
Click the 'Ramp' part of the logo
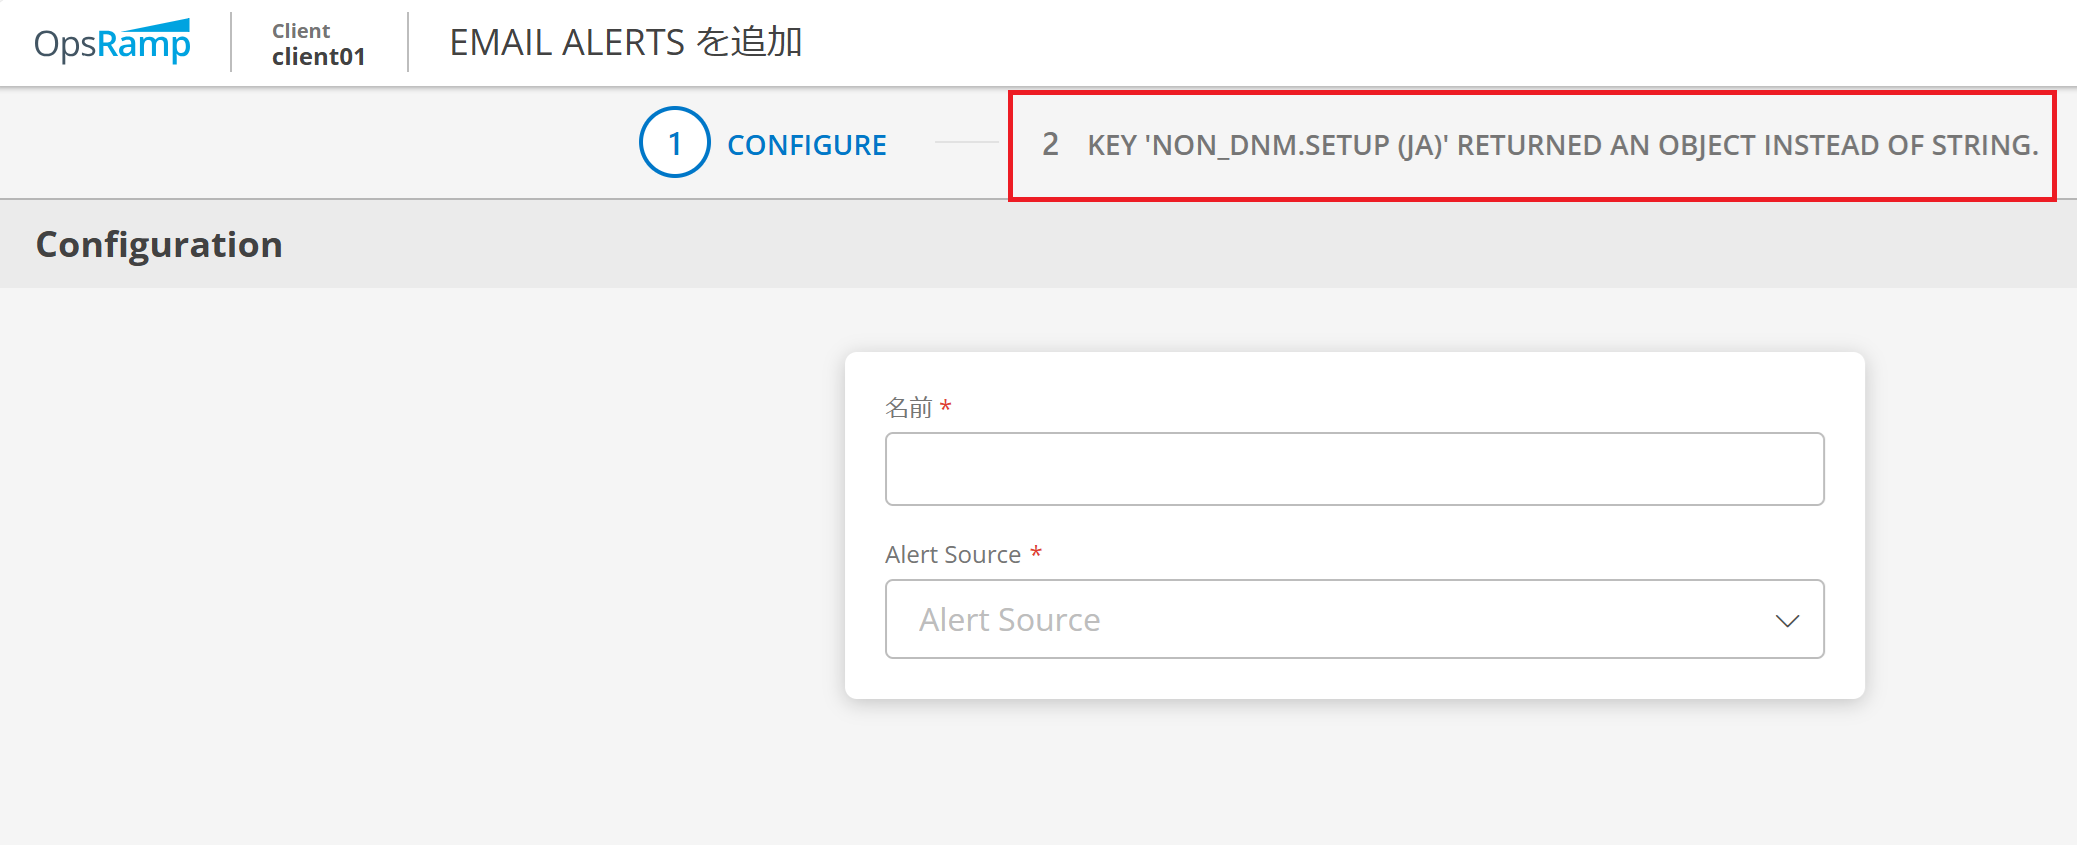pos(144,43)
